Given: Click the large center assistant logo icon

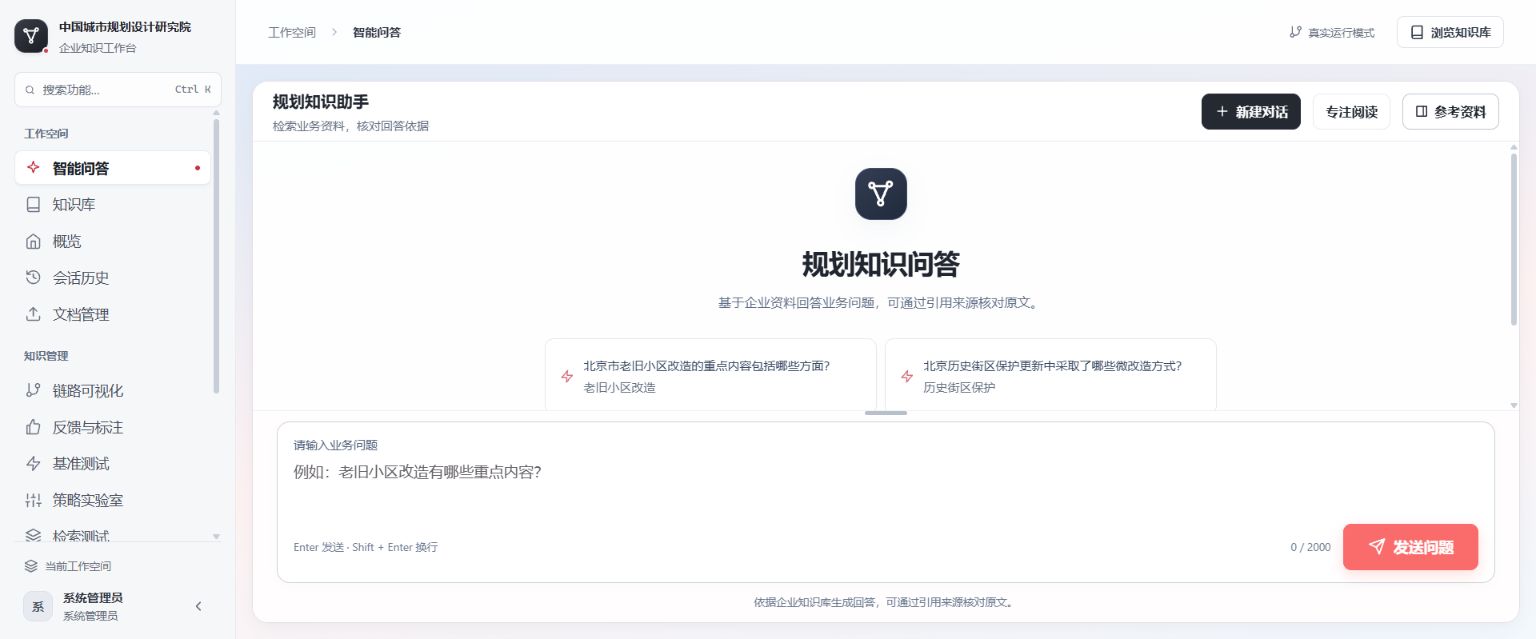Looking at the screenshot, I should click(x=881, y=194).
